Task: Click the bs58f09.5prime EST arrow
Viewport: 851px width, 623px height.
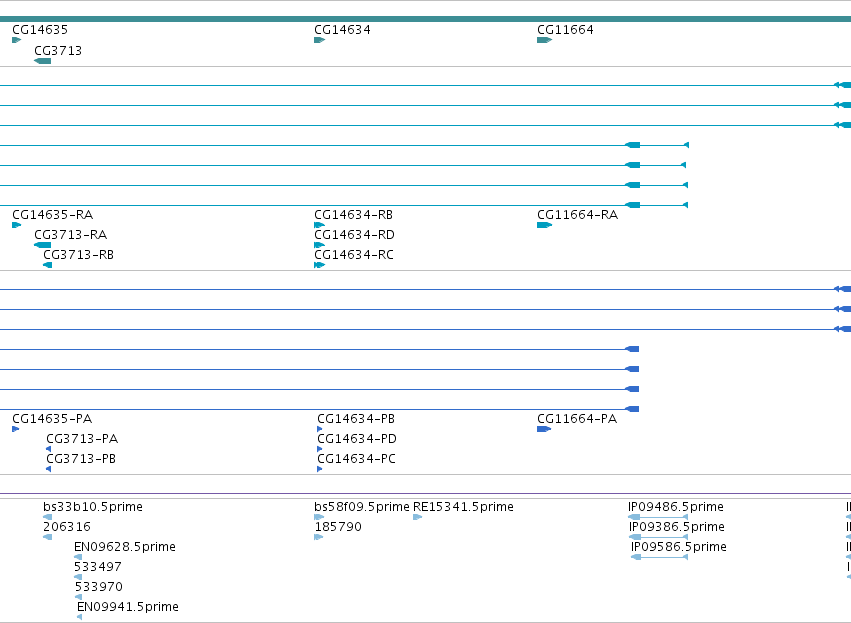Action: [x=319, y=517]
